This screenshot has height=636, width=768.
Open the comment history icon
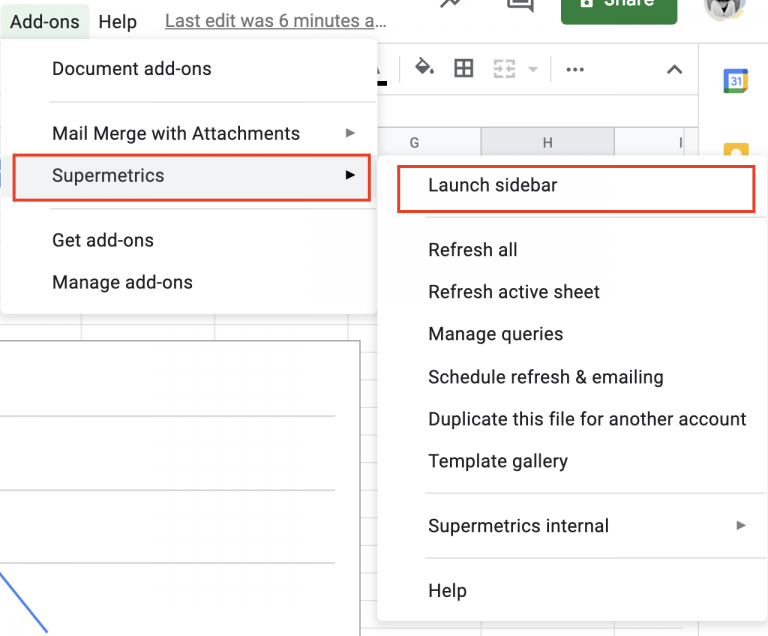(x=520, y=5)
